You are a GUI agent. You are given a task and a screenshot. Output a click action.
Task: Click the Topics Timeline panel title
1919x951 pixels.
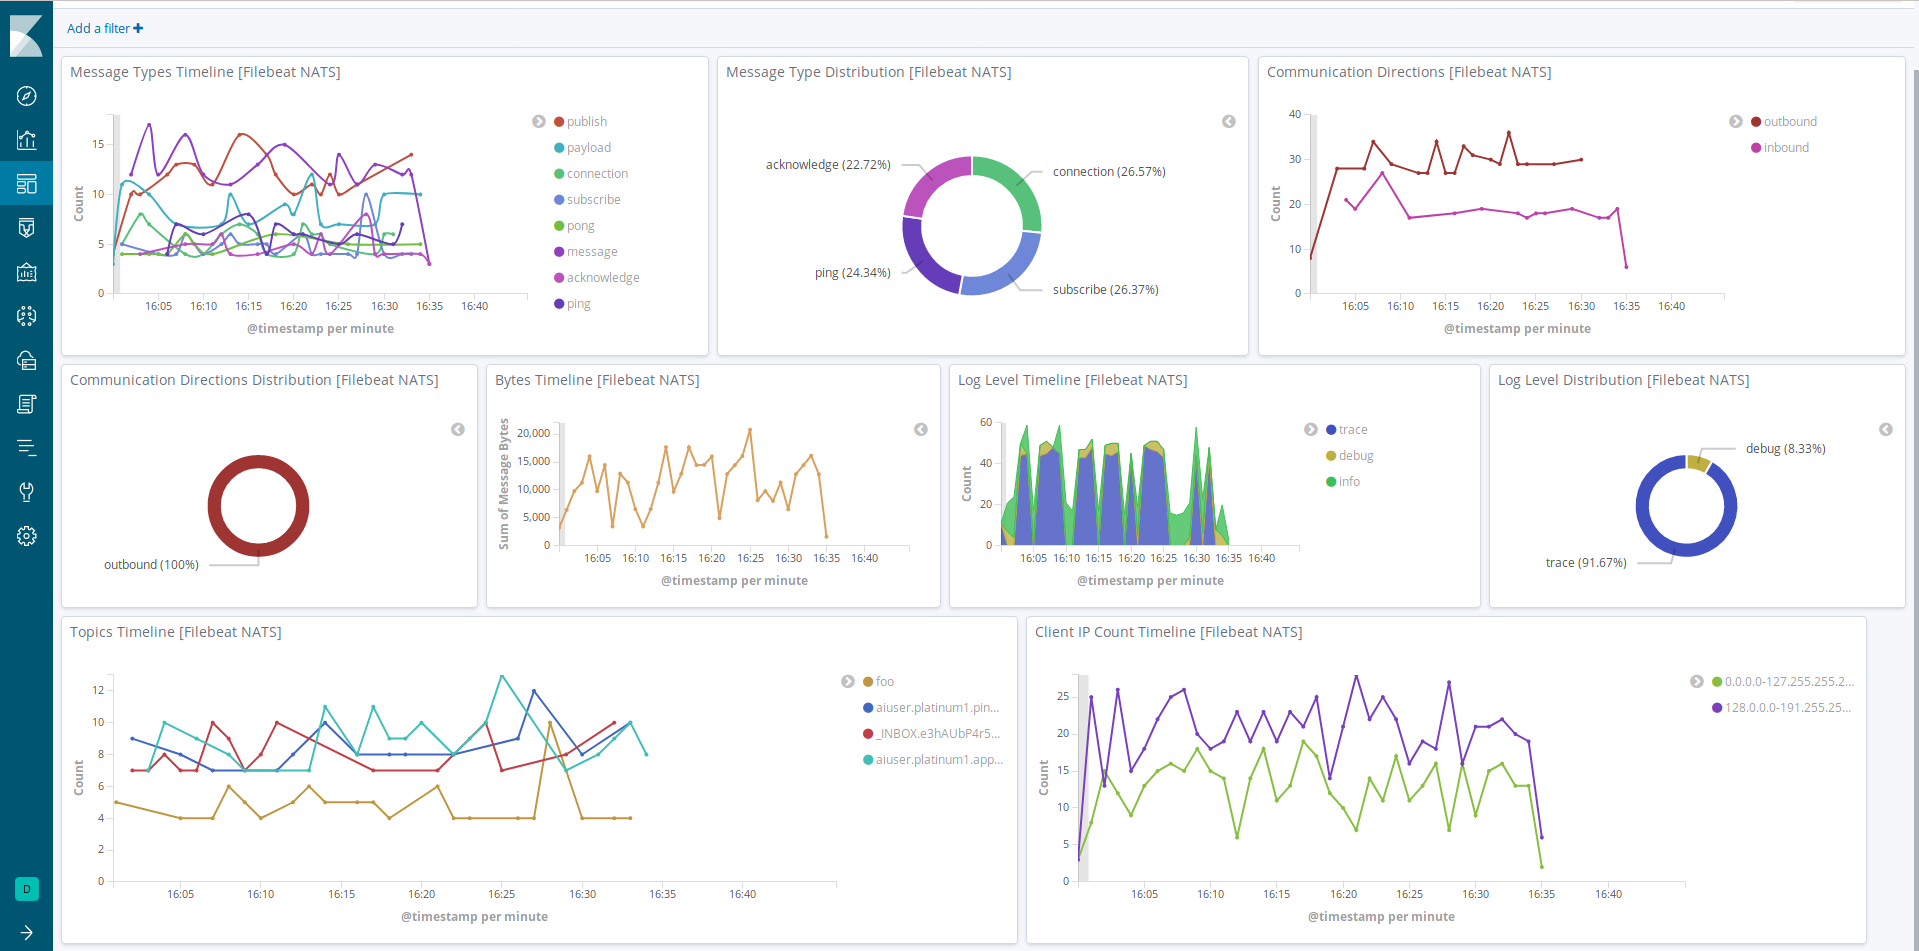coord(175,631)
